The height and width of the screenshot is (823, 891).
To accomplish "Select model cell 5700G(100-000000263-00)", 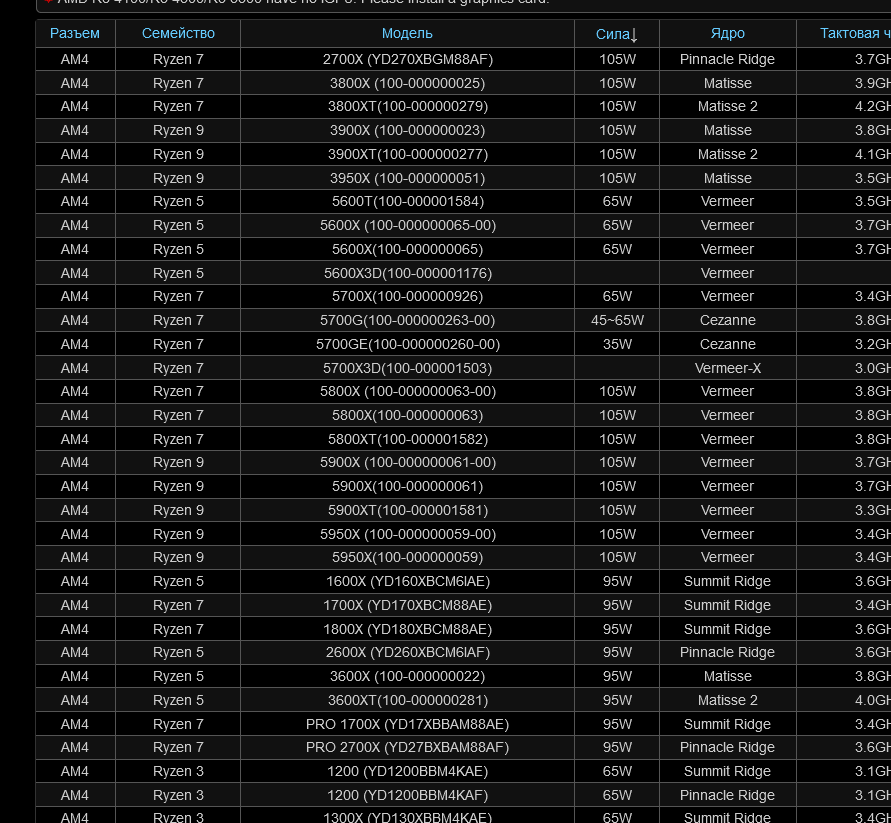I will (407, 320).
